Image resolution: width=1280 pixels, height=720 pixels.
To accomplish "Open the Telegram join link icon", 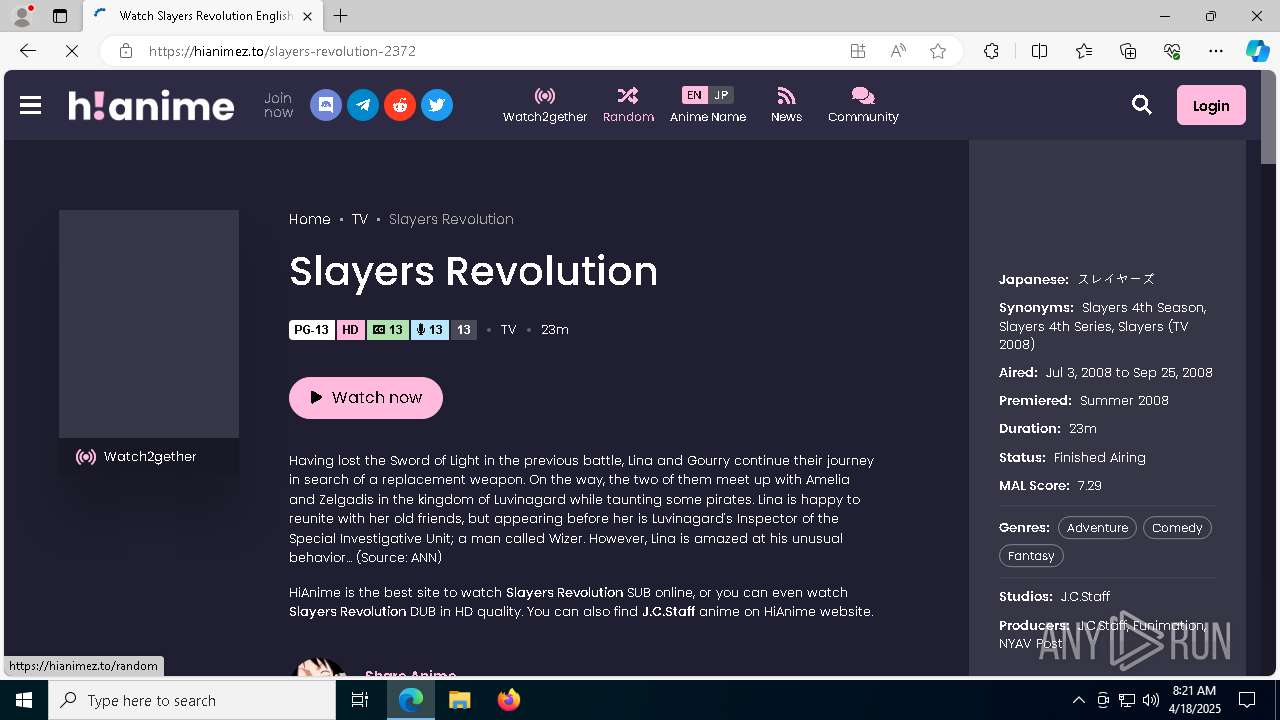I will [363, 105].
